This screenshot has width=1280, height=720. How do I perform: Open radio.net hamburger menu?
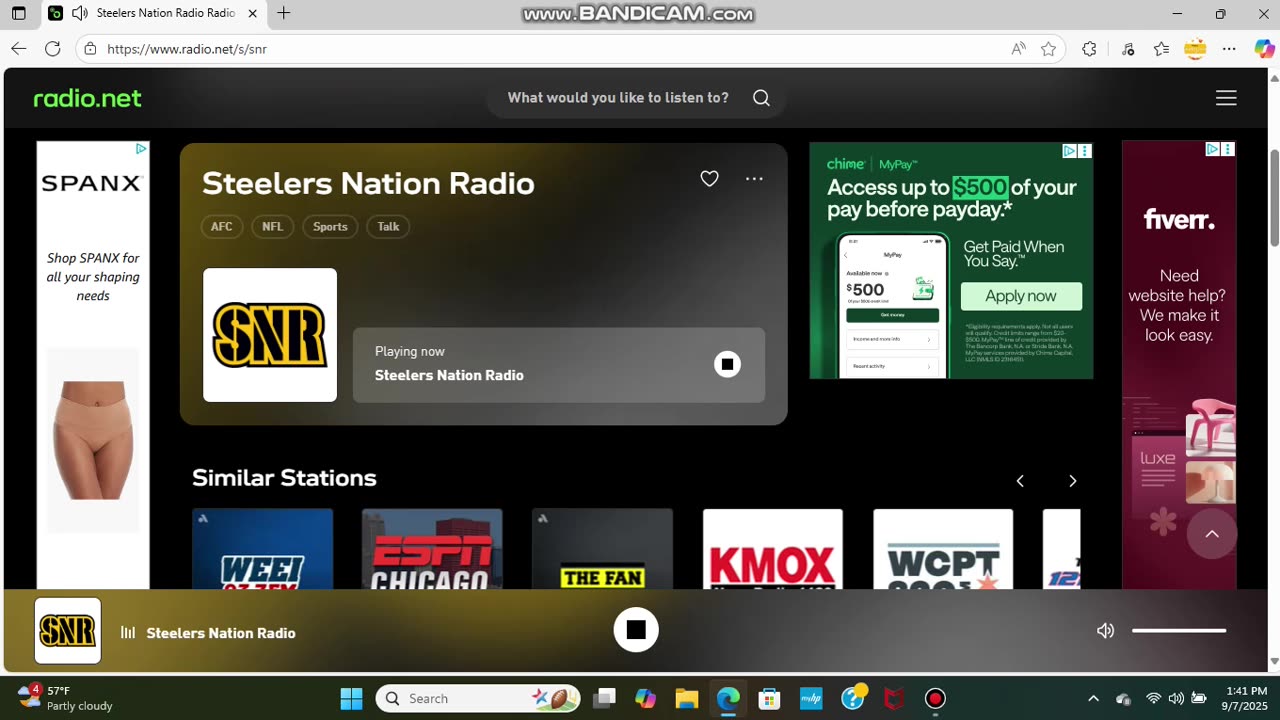click(1226, 98)
